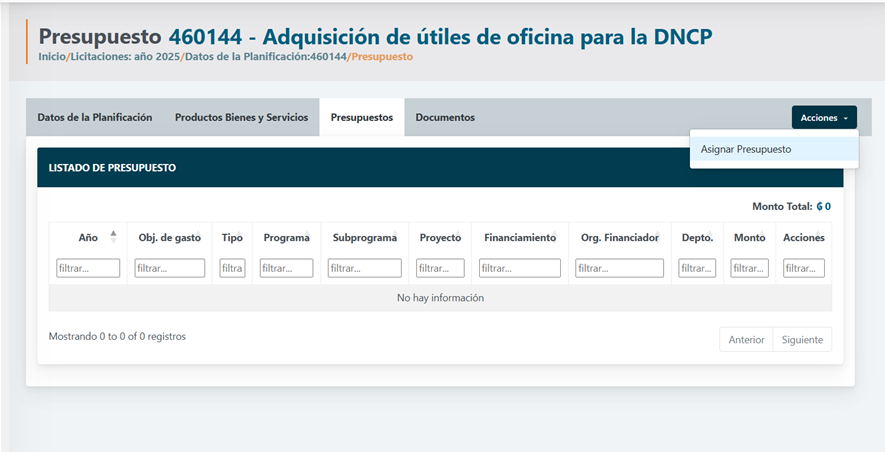Click the Org. Financiador filter input
Viewport: 885px width, 452px height.
pos(619,268)
